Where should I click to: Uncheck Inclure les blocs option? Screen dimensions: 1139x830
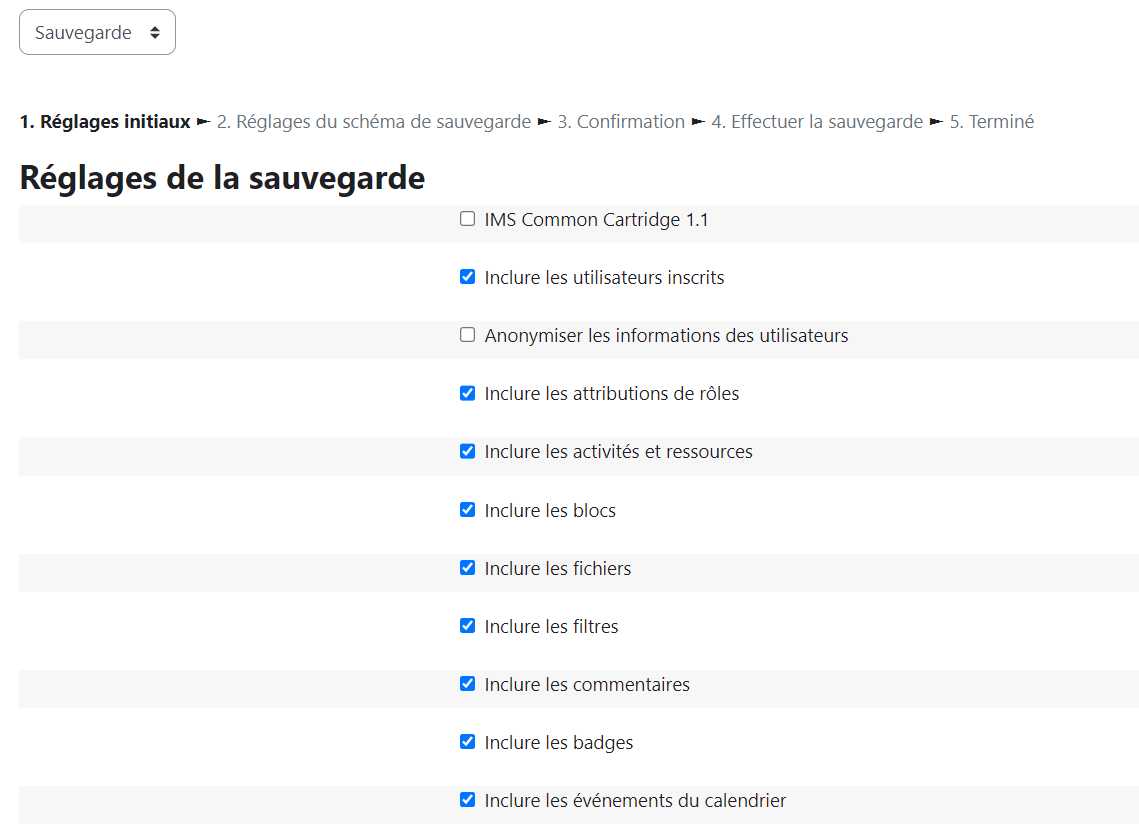tap(468, 510)
